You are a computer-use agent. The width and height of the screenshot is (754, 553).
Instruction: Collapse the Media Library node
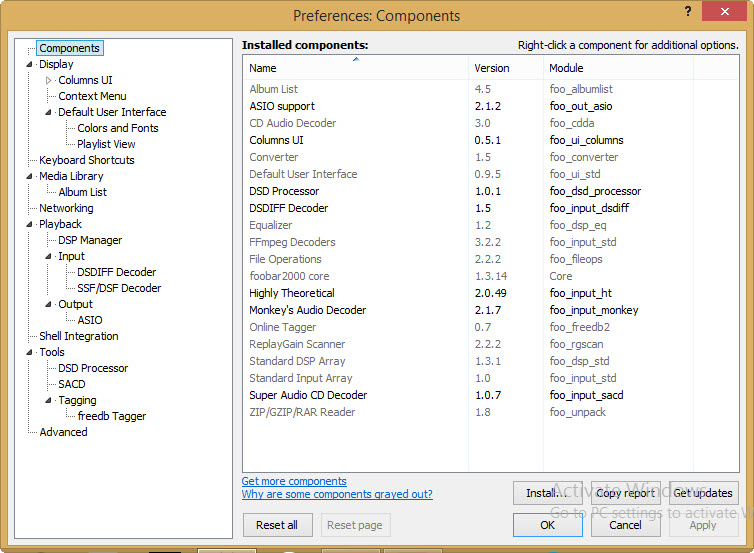(x=29, y=176)
